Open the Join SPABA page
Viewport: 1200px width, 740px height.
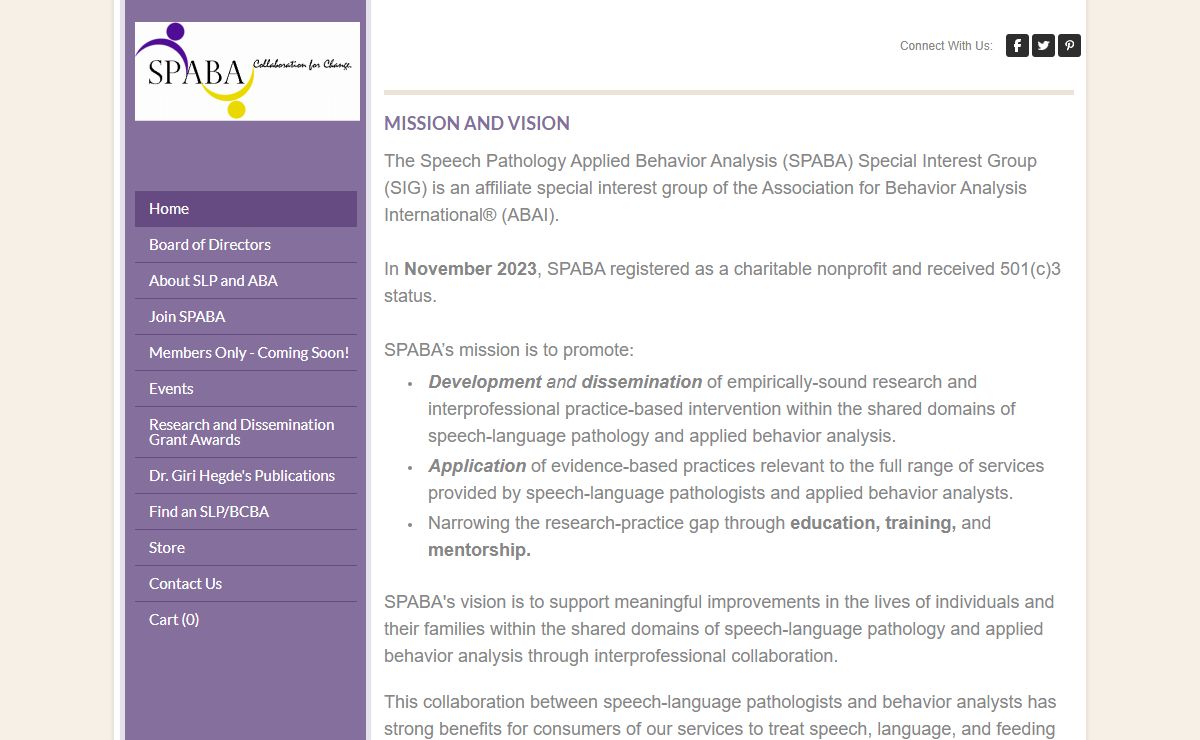pos(246,317)
